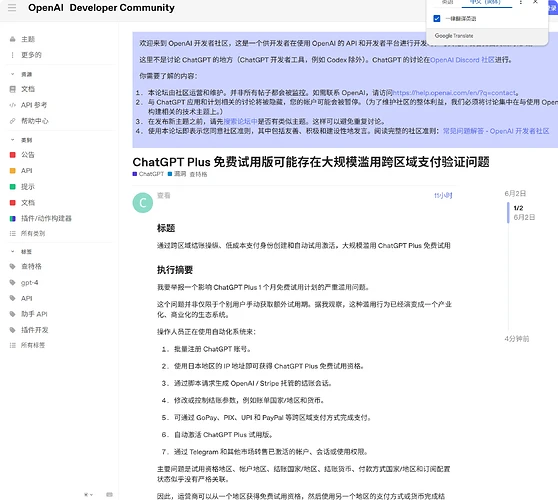Uncheck the always-translate English checkbox
Image resolution: width=558 pixels, height=500 pixels.
coord(437,19)
